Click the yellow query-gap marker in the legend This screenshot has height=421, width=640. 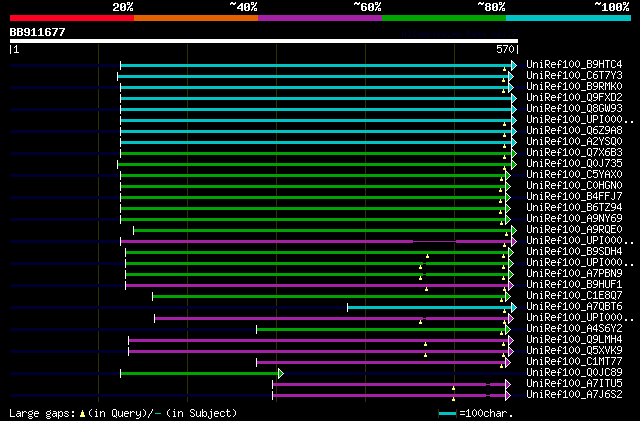pos(82,414)
